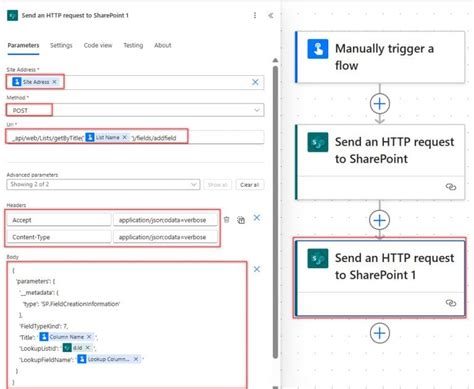
Task: Delete the Accept header row
Action: point(227,220)
